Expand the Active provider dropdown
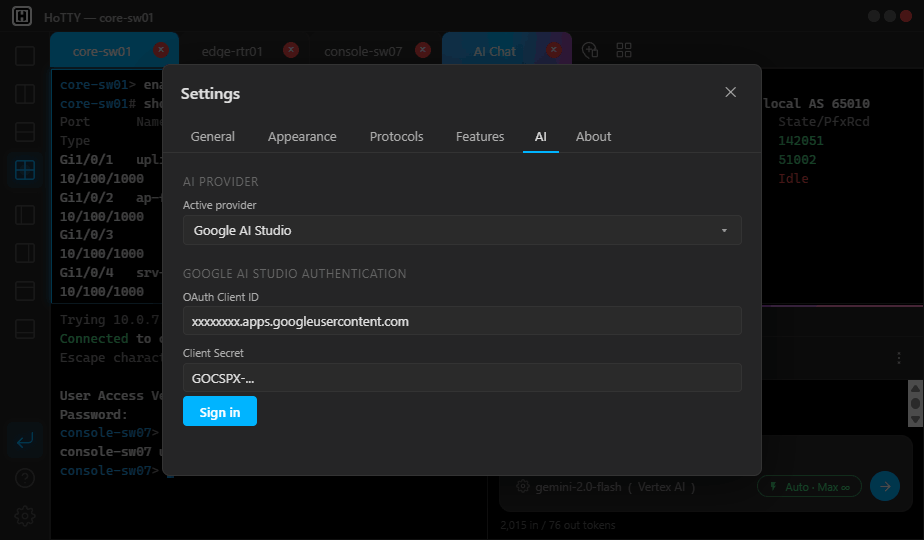 462,230
